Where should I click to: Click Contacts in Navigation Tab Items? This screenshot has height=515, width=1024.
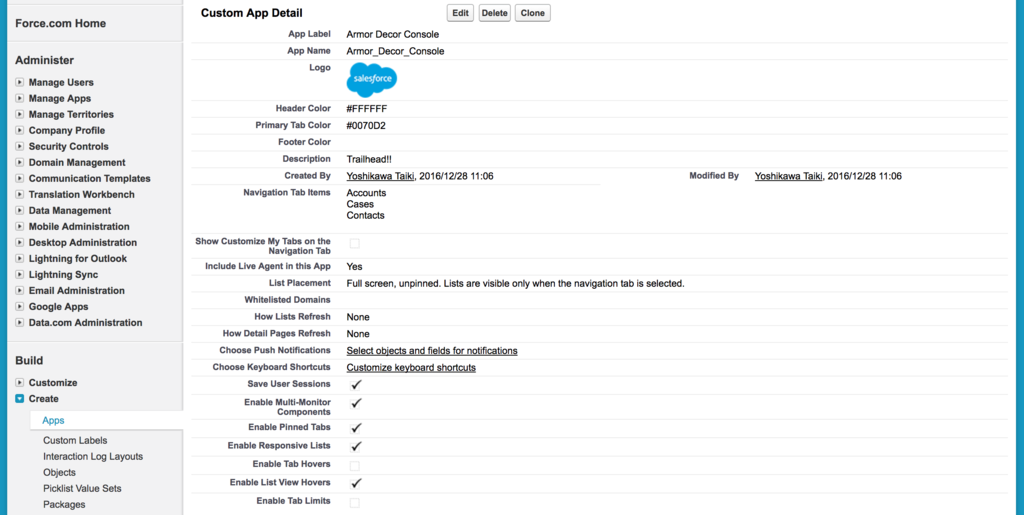[366, 215]
